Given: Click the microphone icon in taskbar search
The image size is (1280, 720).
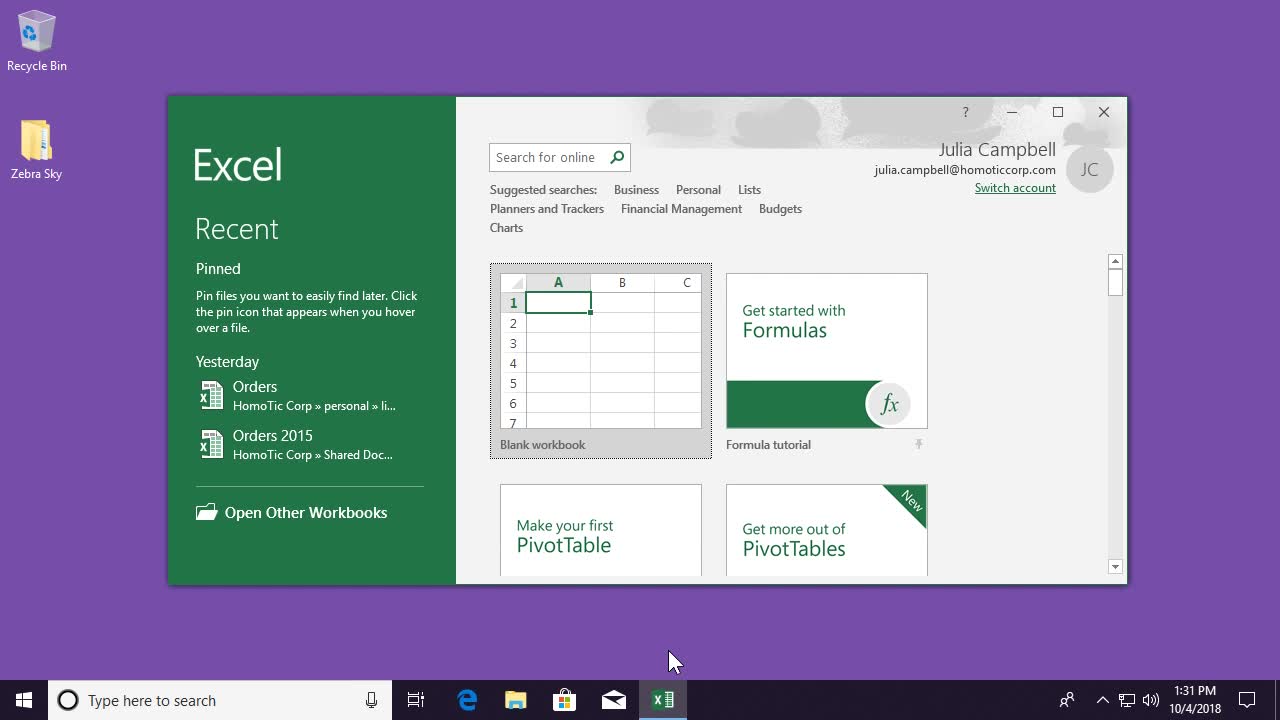Looking at the screenshot, I should [371, 700].
